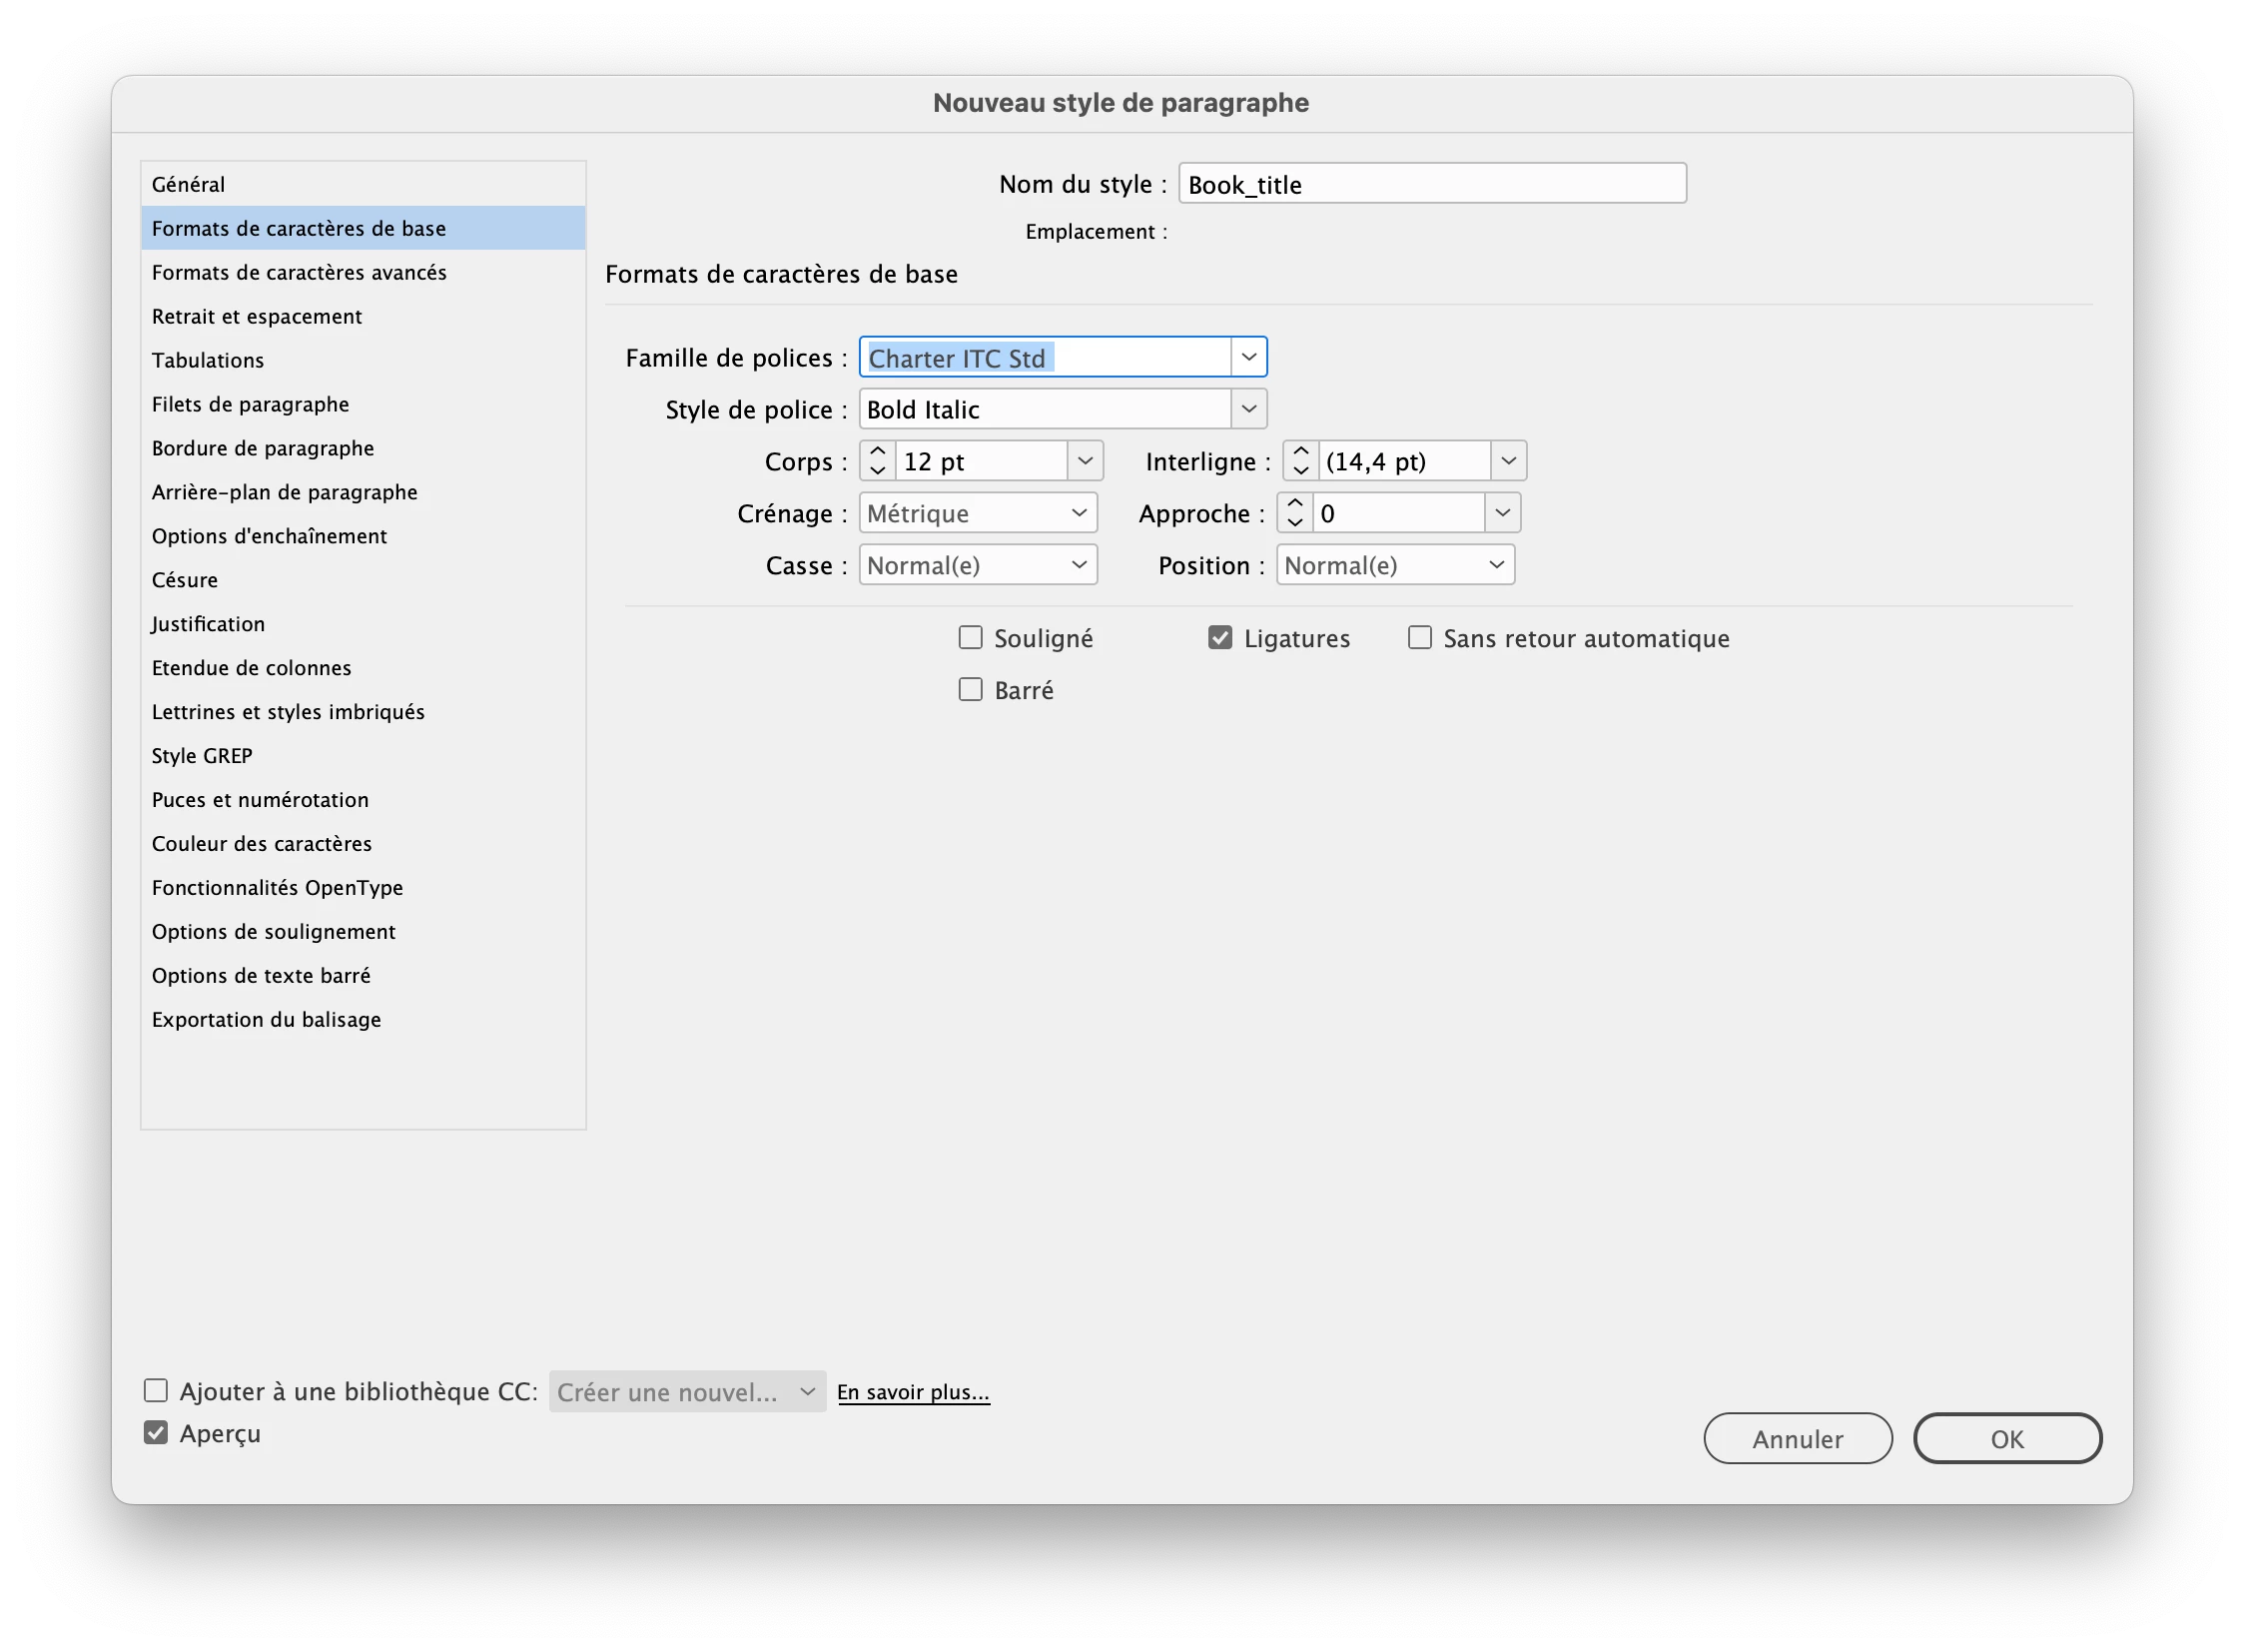The height and width of the screenshot is (1652, 2245).
Task: Follow the En savoir plus link
Action: pyautogui.click(x=912, y=1392)
